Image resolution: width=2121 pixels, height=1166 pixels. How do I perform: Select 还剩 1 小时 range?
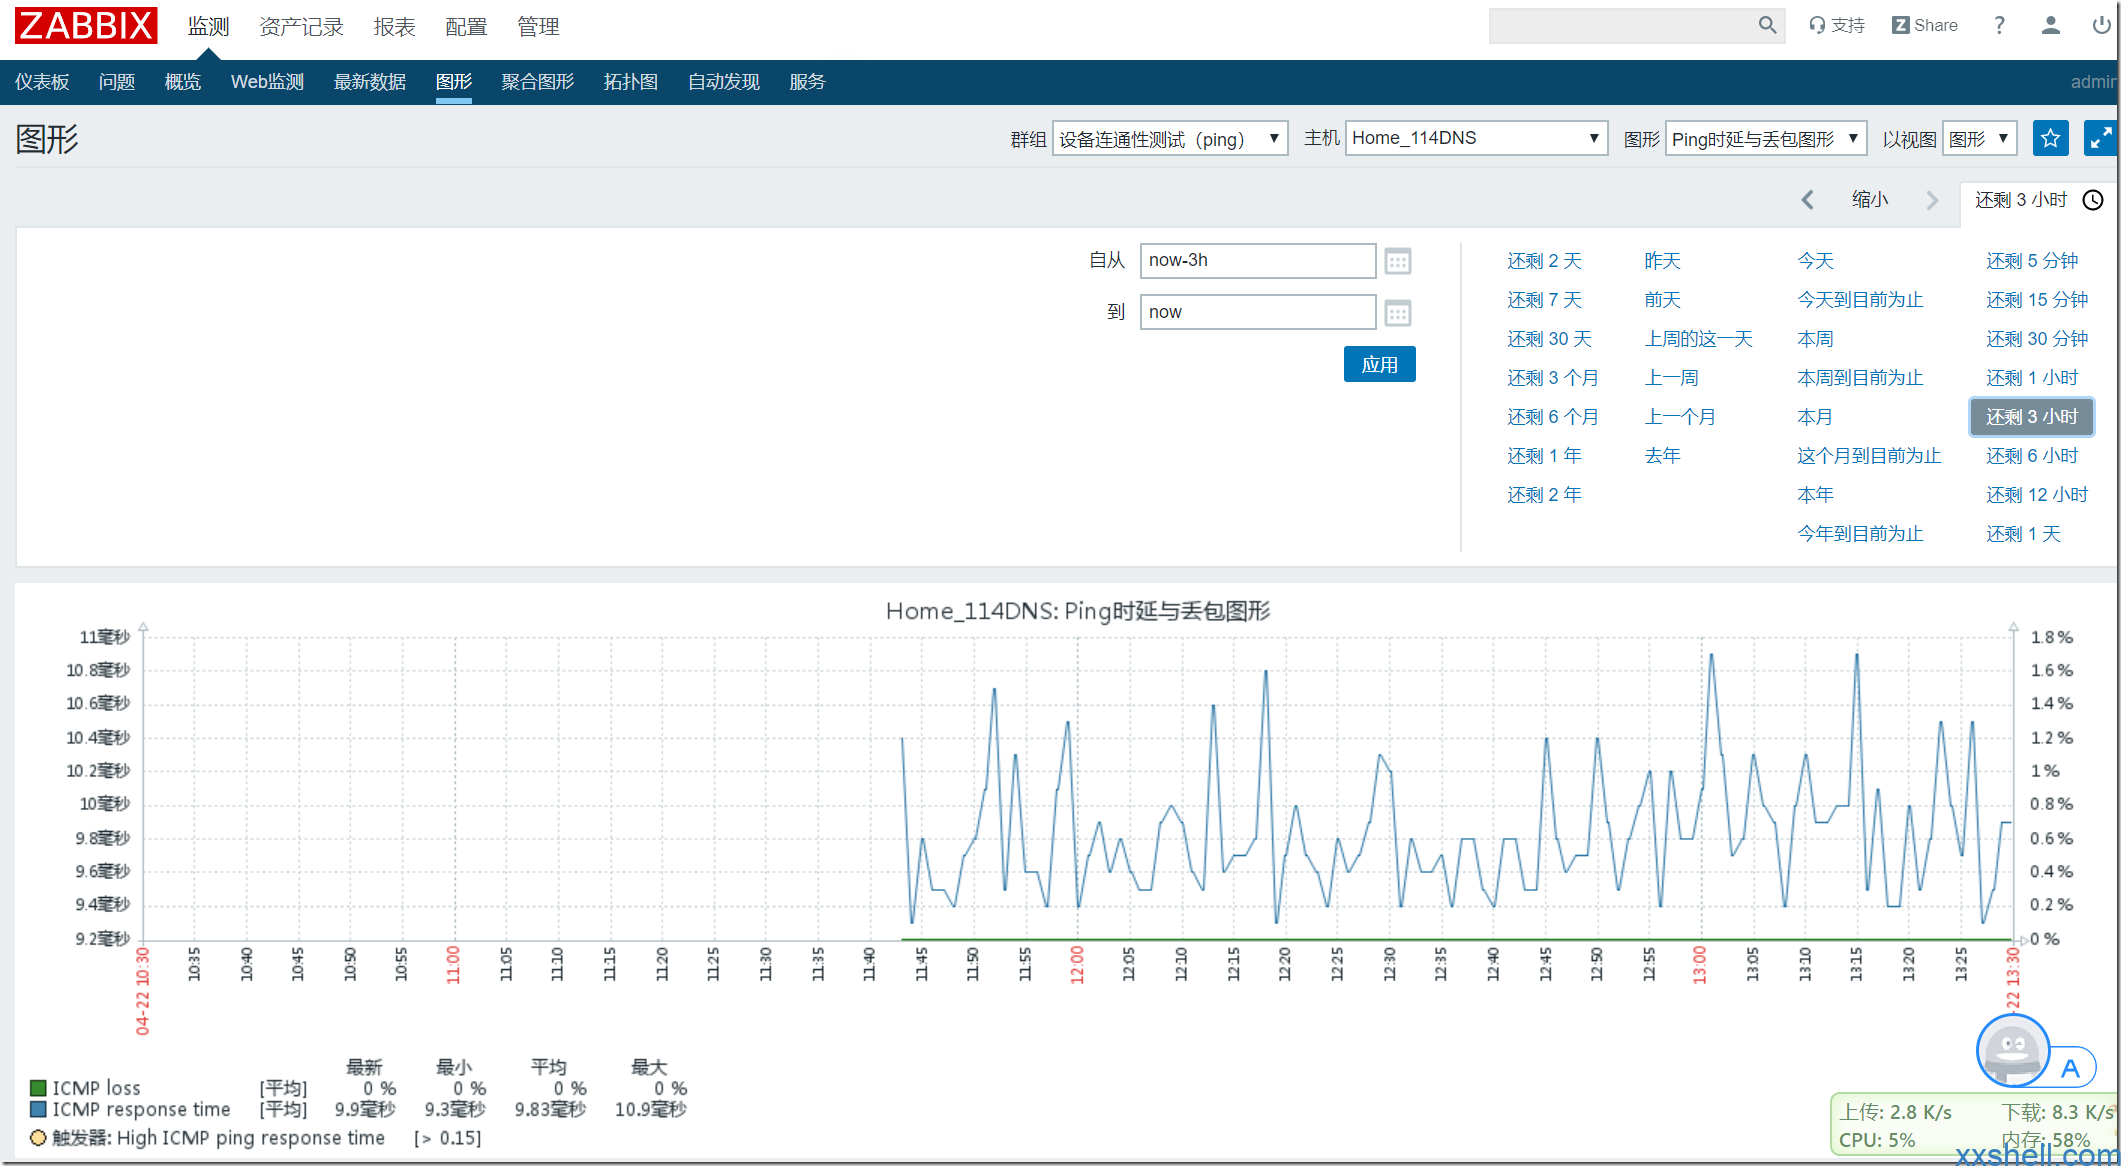click(x=2032, y=378)
